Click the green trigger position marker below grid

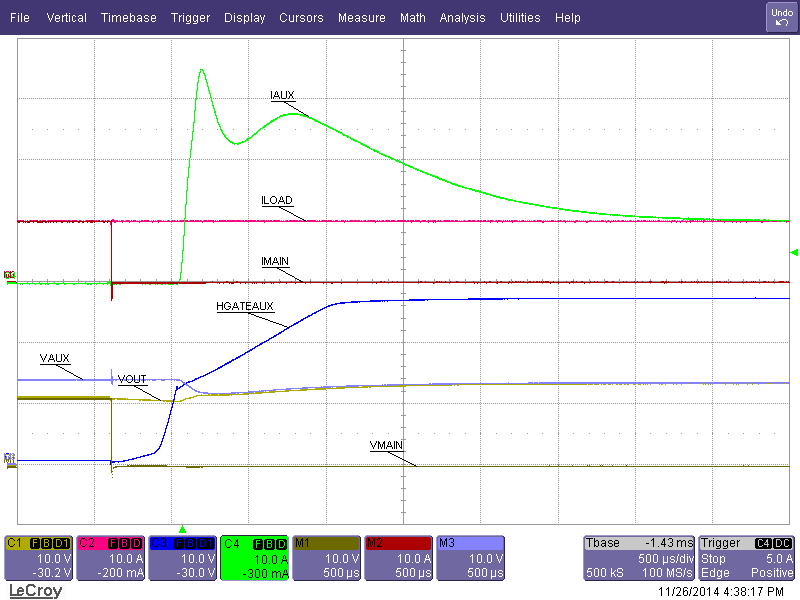[184, 531]
